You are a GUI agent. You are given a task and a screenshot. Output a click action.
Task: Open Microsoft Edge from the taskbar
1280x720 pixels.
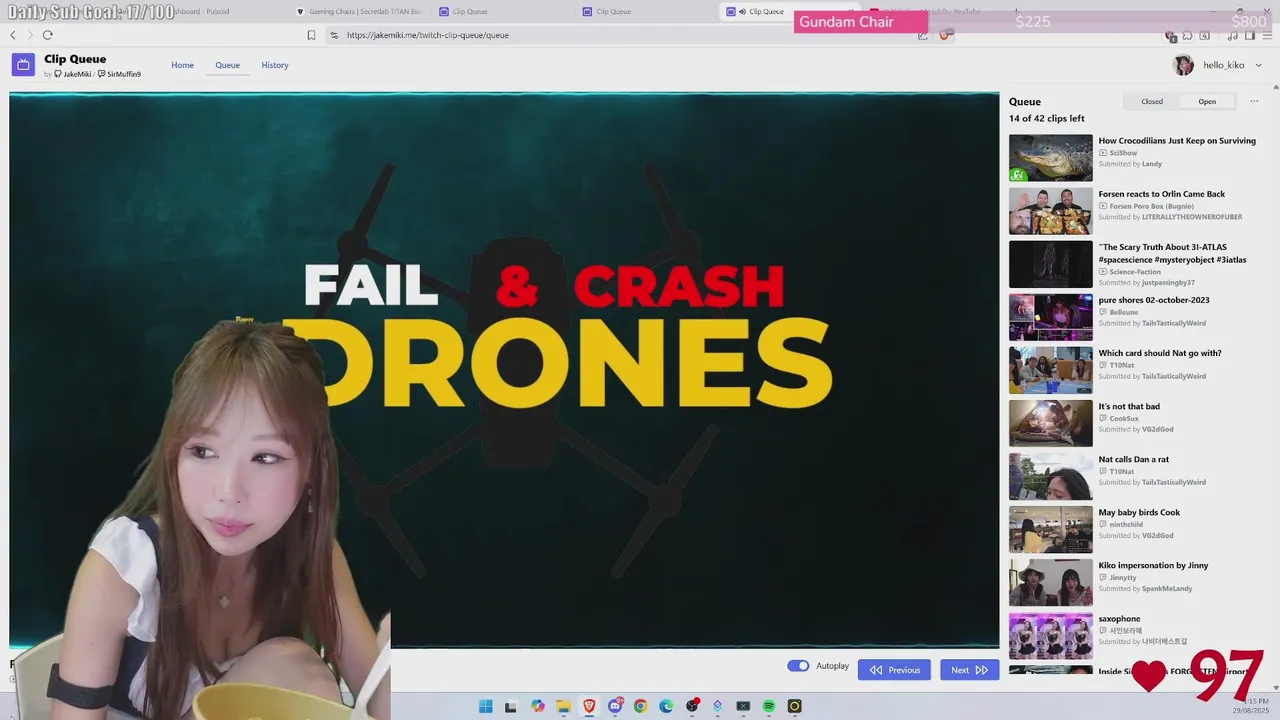[x=666, y=706]
